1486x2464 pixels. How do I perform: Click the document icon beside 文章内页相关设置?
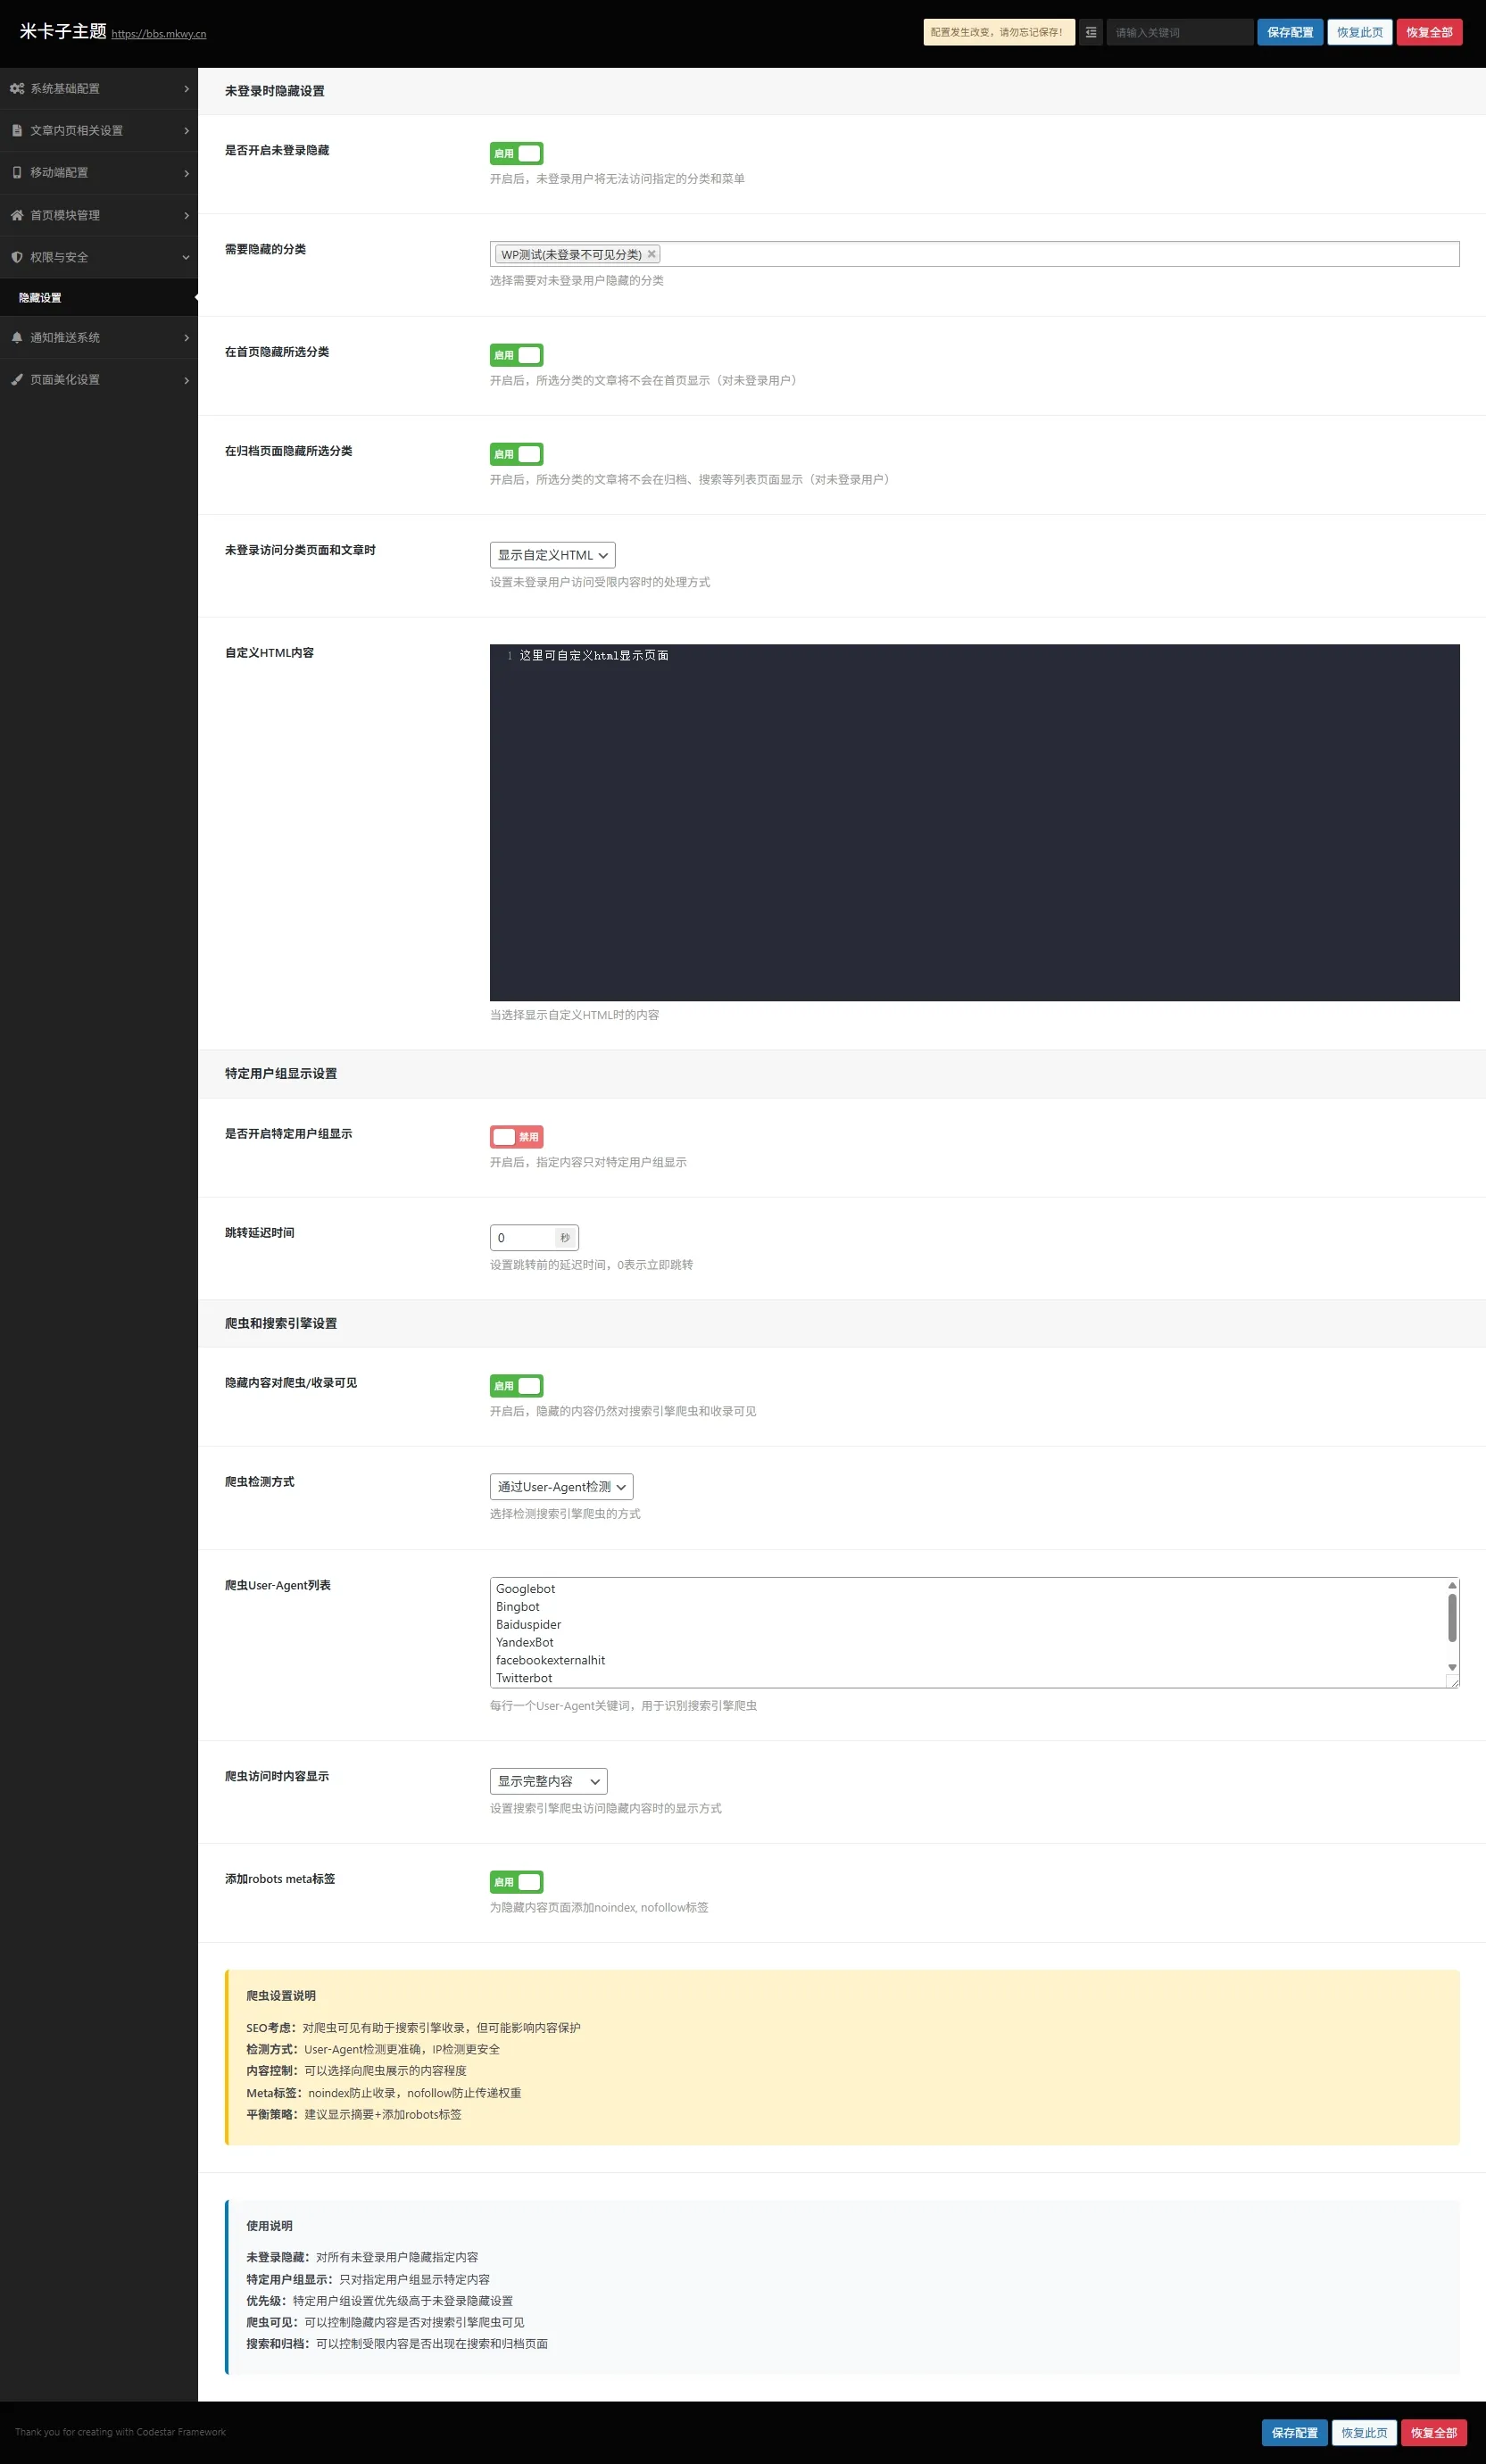pyautogui.click(x=17, y=131)
